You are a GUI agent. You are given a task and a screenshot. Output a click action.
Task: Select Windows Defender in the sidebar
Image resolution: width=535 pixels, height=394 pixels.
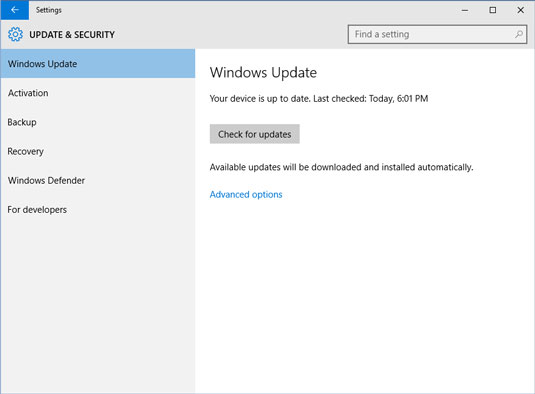(x=98, y=180)
